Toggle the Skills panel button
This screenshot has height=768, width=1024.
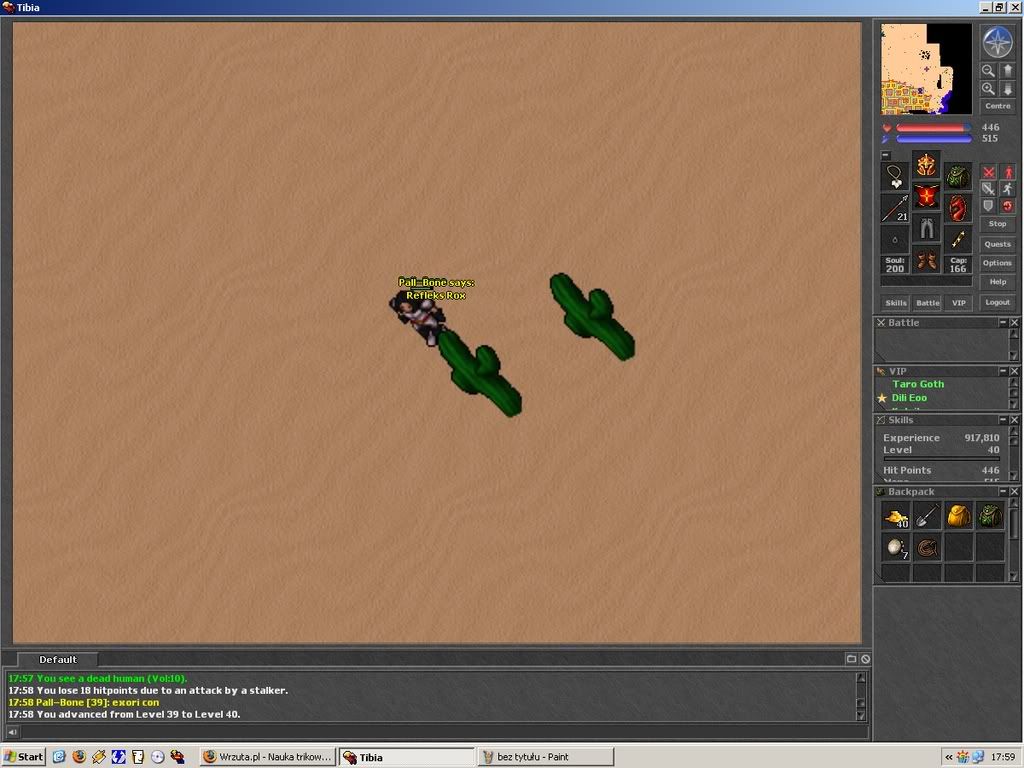point(895,303)
